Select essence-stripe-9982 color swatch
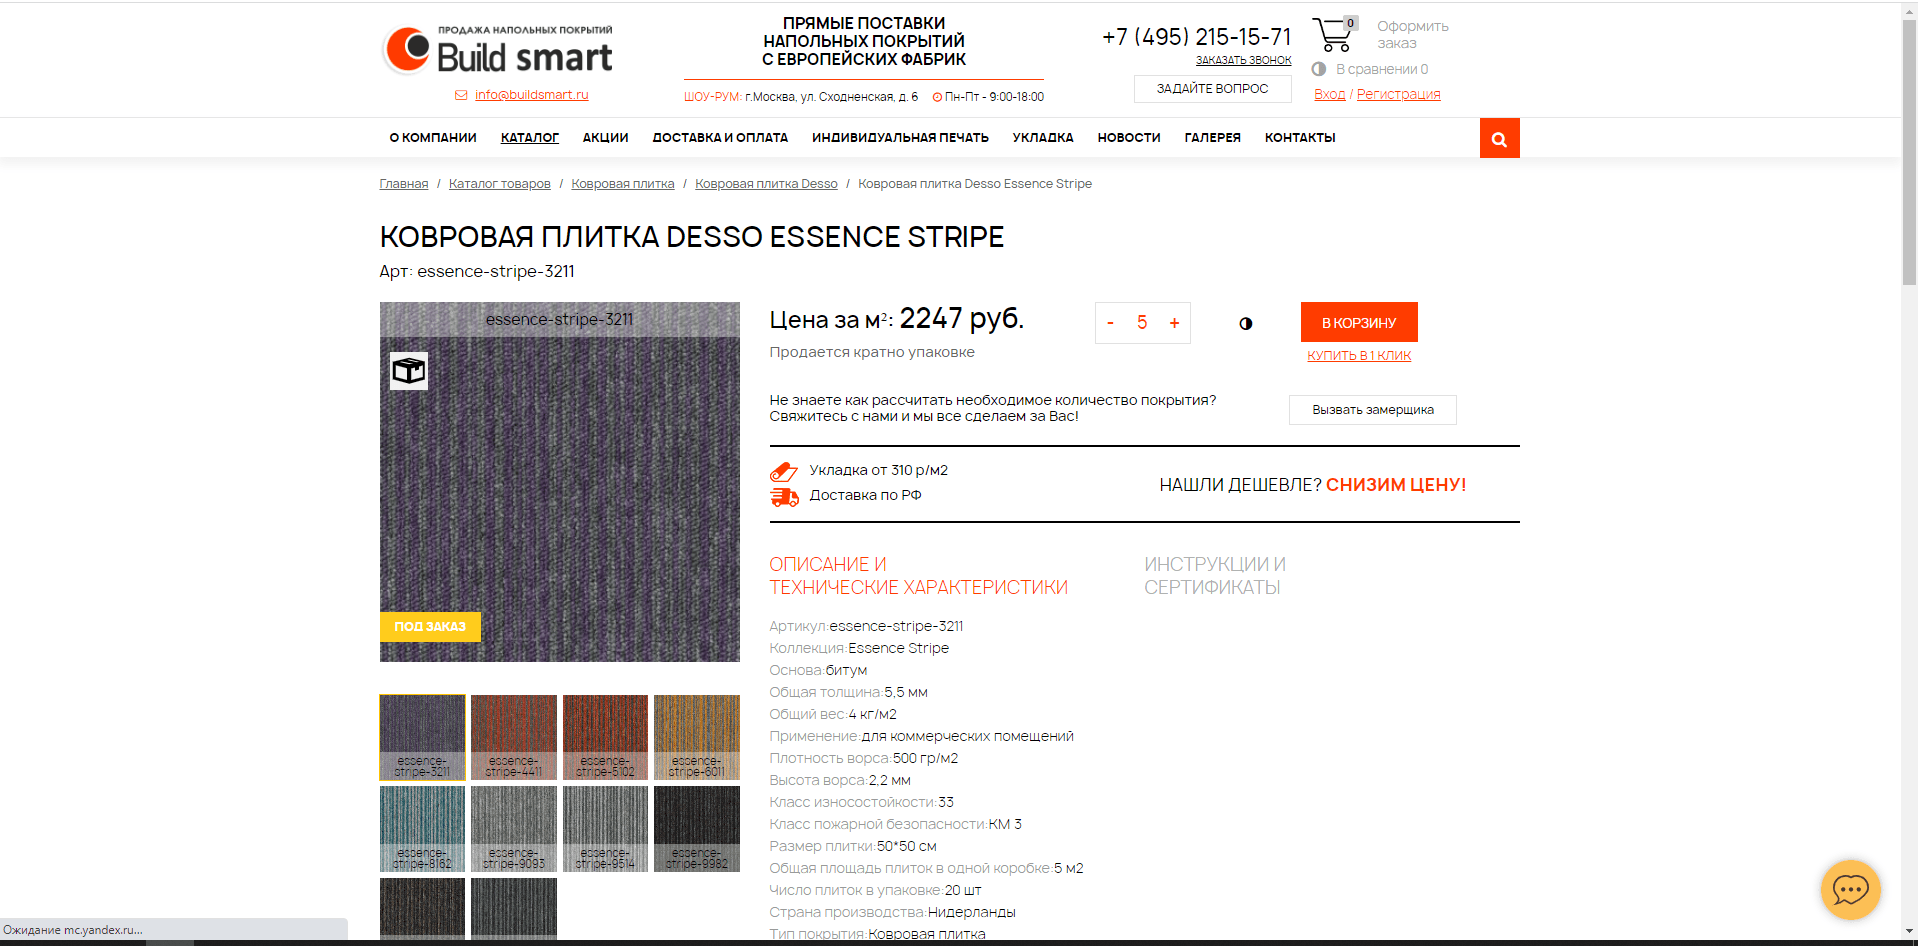Image resolution: width=1918 pixels, height=946 pixels. [x=697, y=829]
